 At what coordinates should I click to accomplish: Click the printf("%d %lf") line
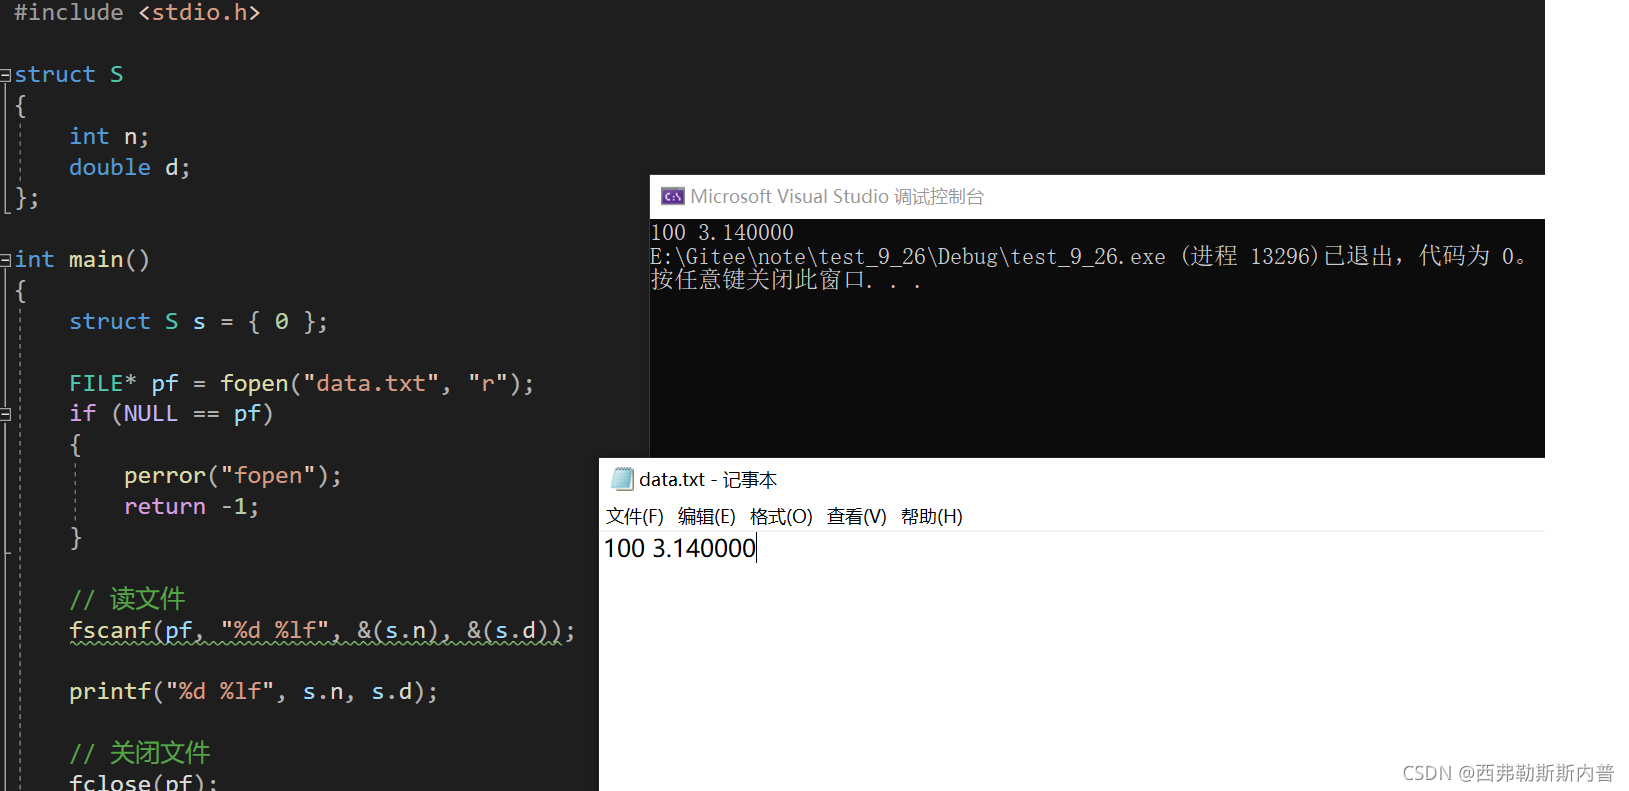(x=253, y=691)
